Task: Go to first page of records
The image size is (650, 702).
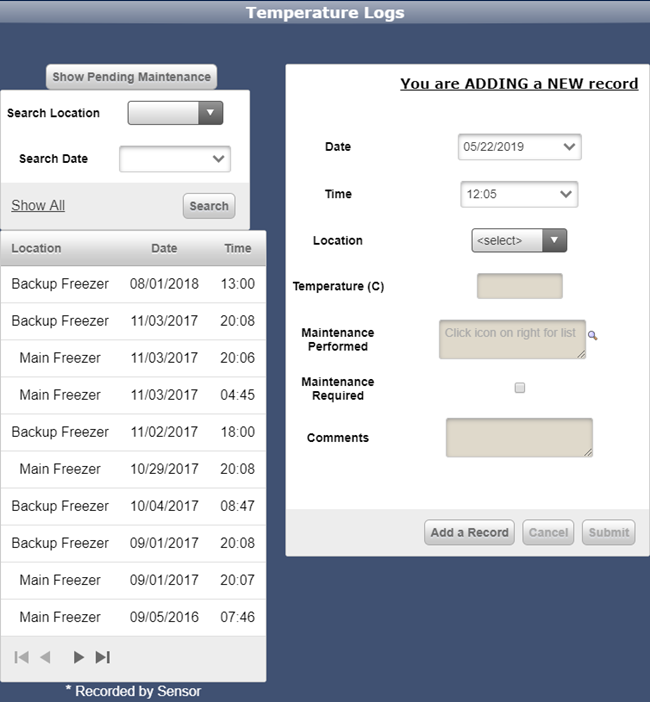Action: tap(21, 657)
